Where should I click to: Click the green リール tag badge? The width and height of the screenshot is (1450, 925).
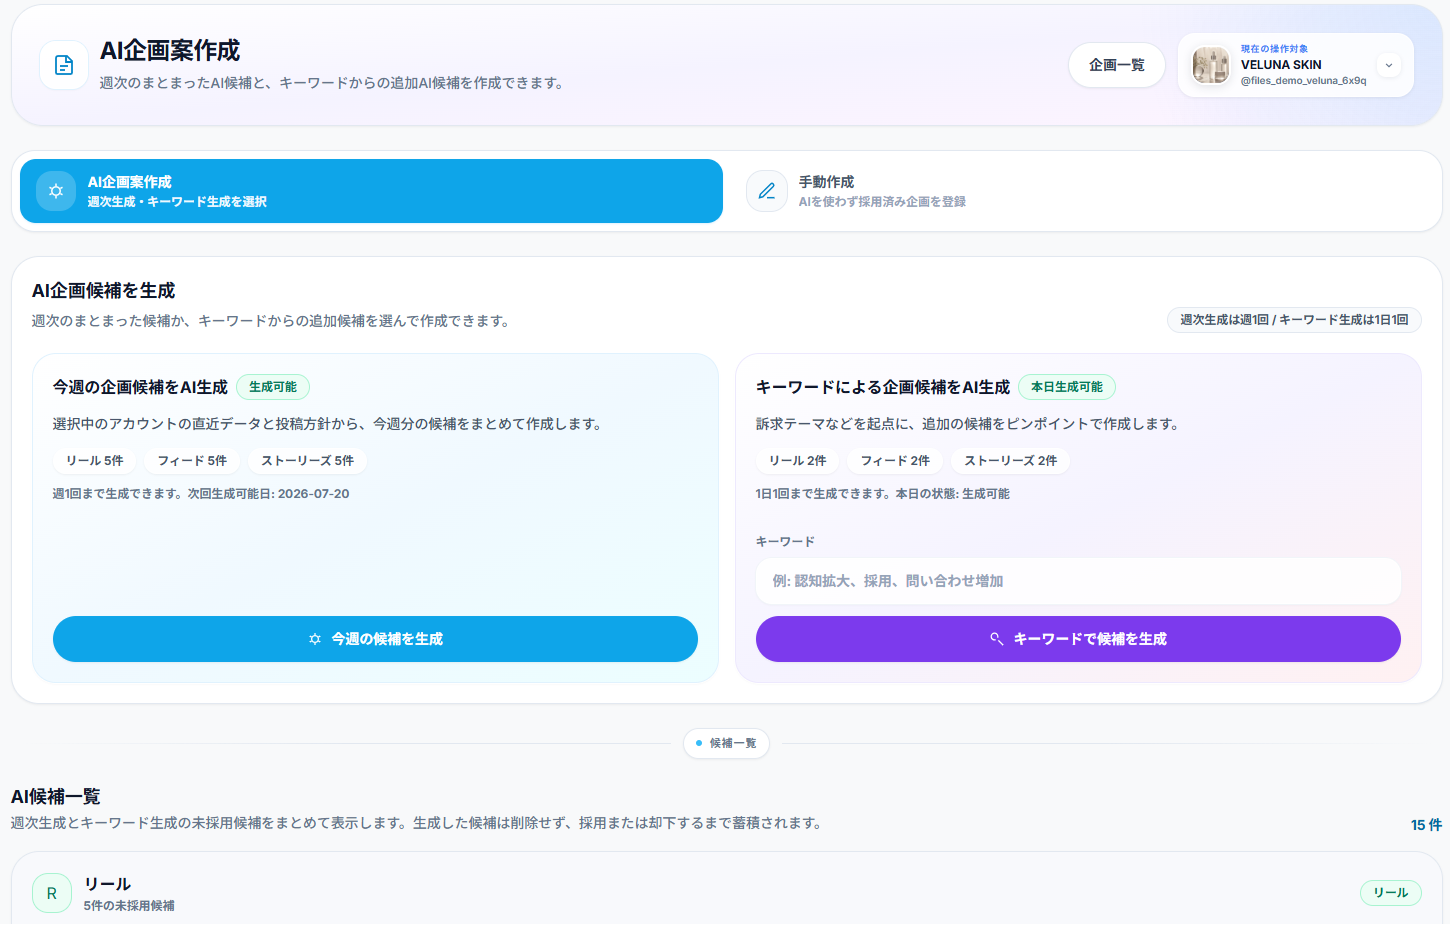click(x=1390, y=893)
